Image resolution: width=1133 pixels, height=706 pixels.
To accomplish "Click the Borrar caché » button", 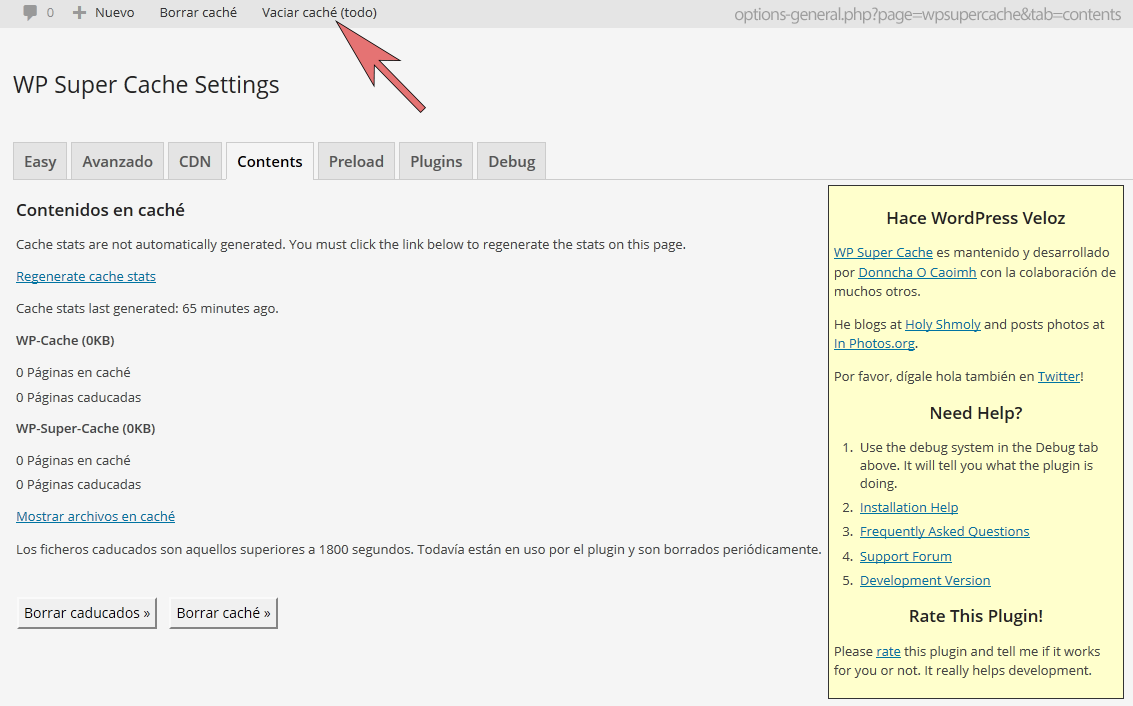I will 223,613.
